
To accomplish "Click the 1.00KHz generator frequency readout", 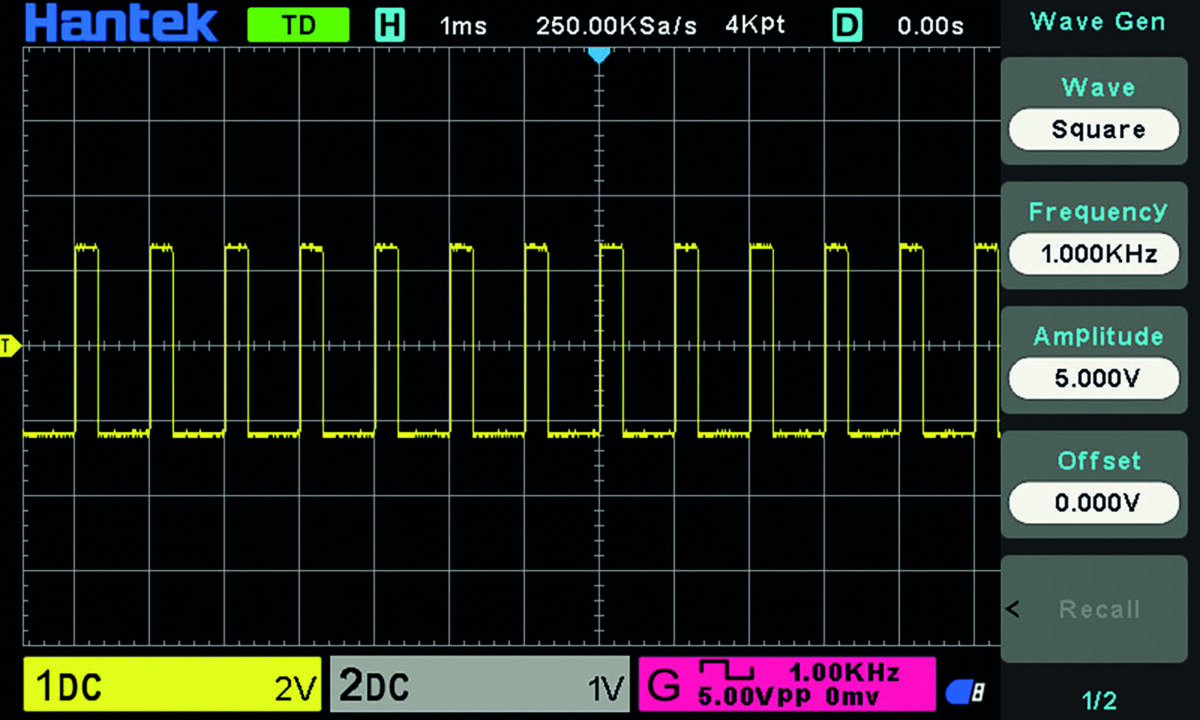I will click(844, 671).
